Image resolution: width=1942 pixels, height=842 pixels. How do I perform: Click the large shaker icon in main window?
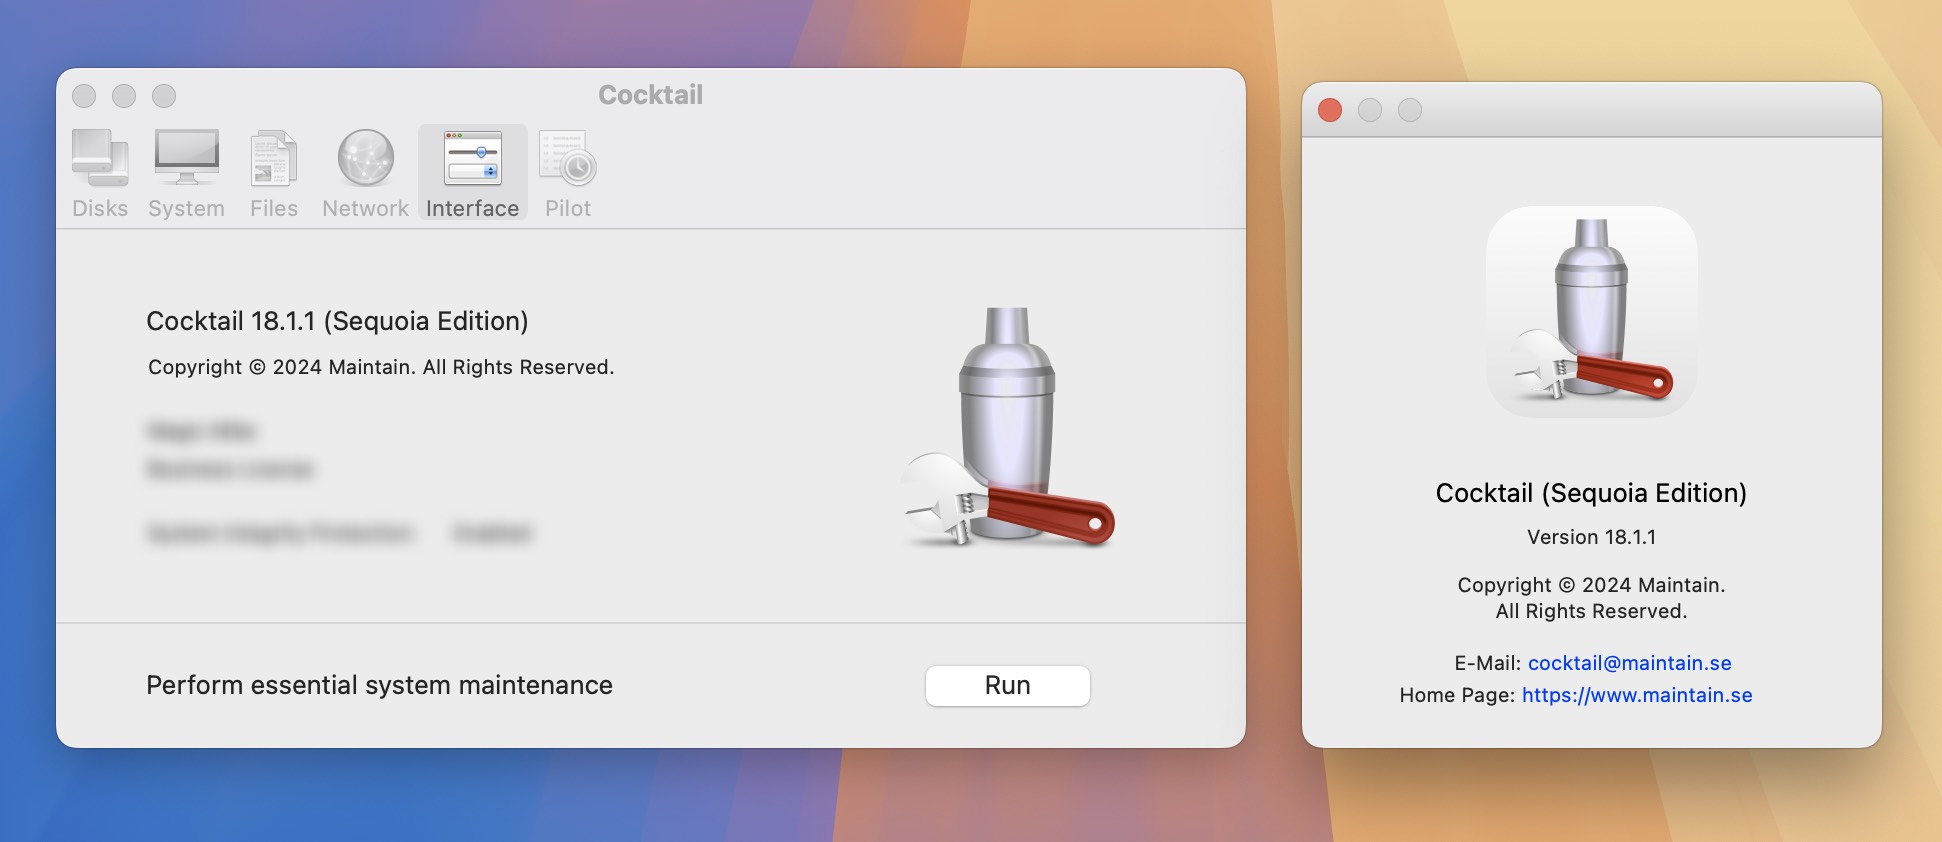1008,427
